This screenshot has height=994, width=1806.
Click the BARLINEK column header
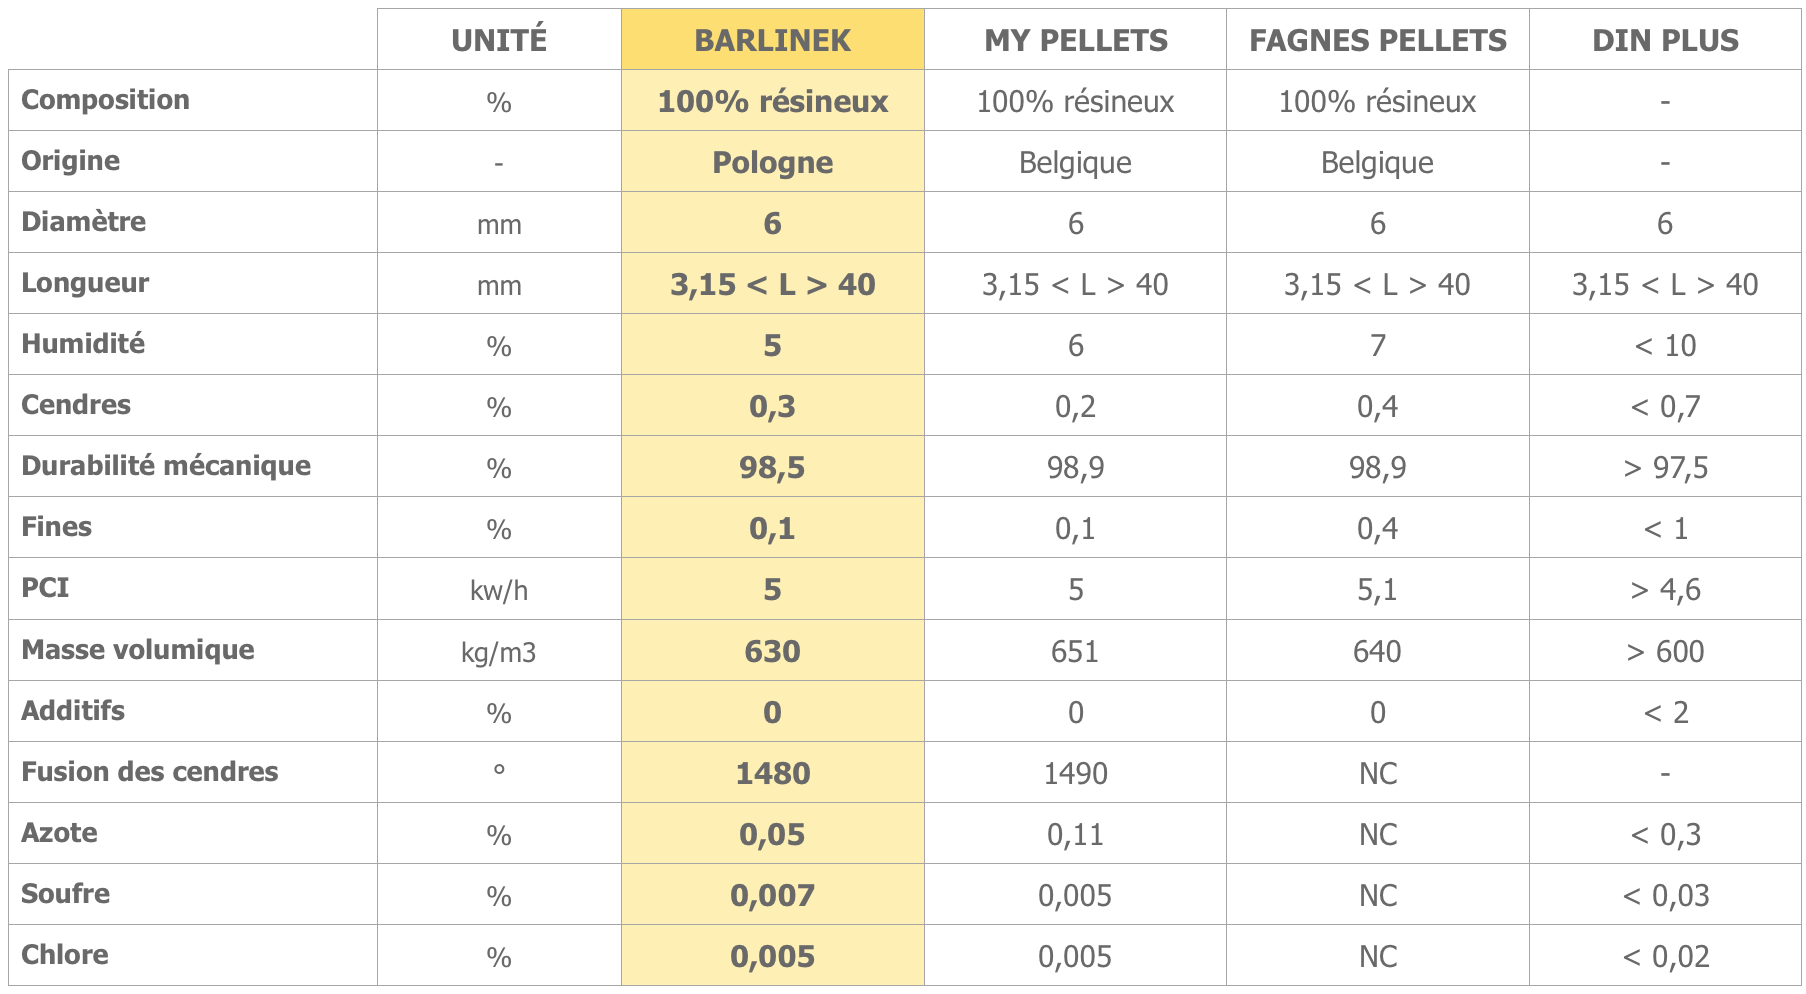tap(772, 40)
